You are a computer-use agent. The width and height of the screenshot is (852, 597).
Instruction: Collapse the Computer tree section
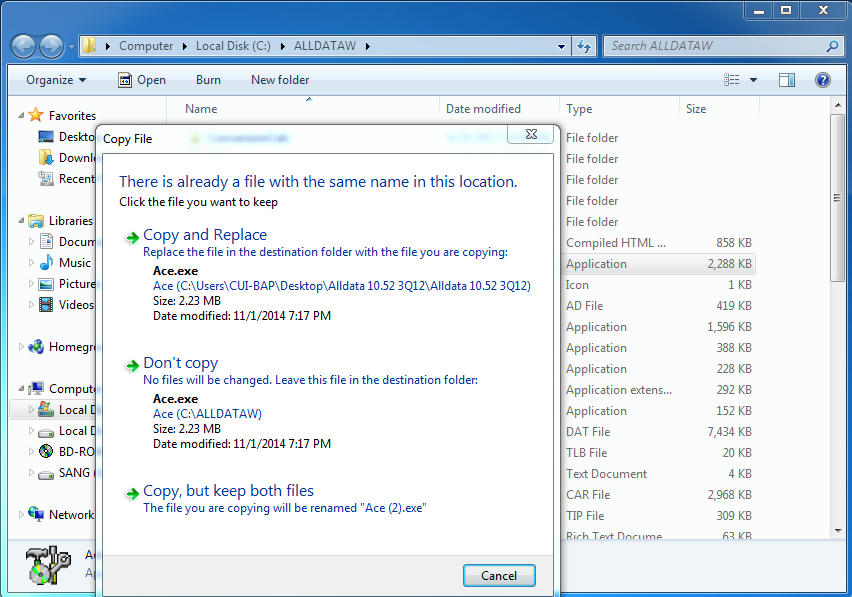pyautogui.click(x=21, y=388)
